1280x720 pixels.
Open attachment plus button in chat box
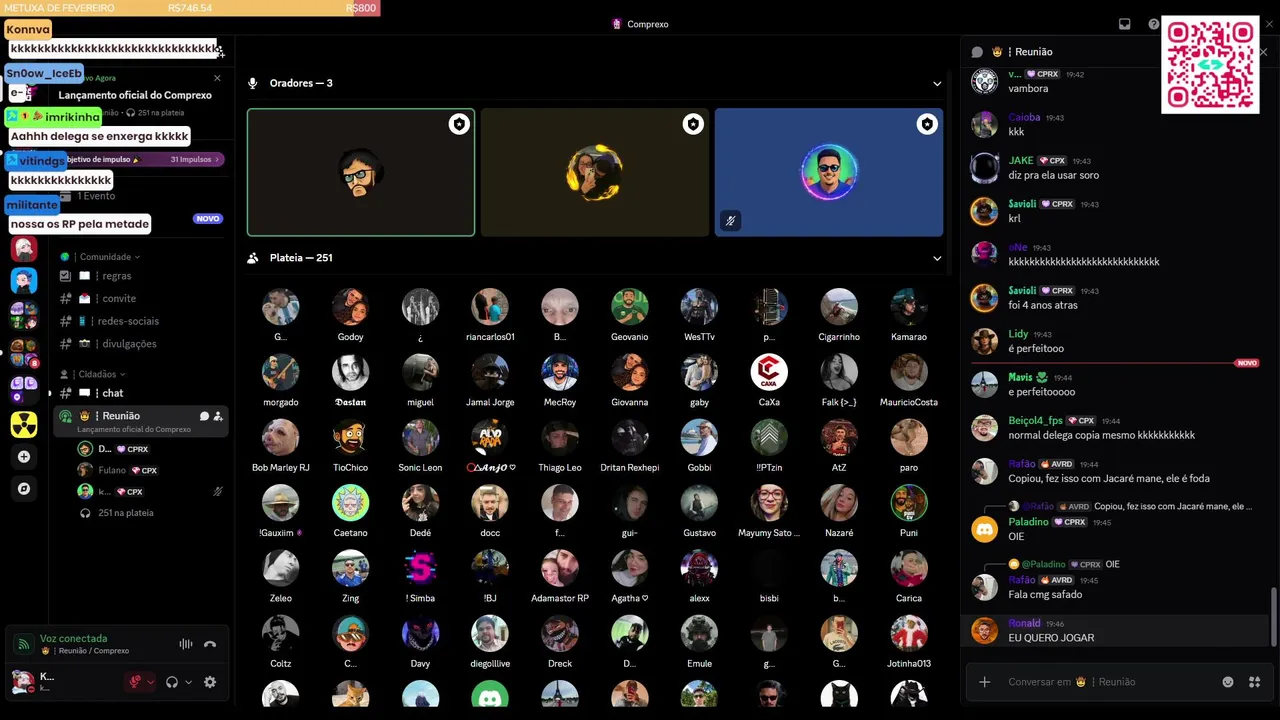(x=985, y=682)
